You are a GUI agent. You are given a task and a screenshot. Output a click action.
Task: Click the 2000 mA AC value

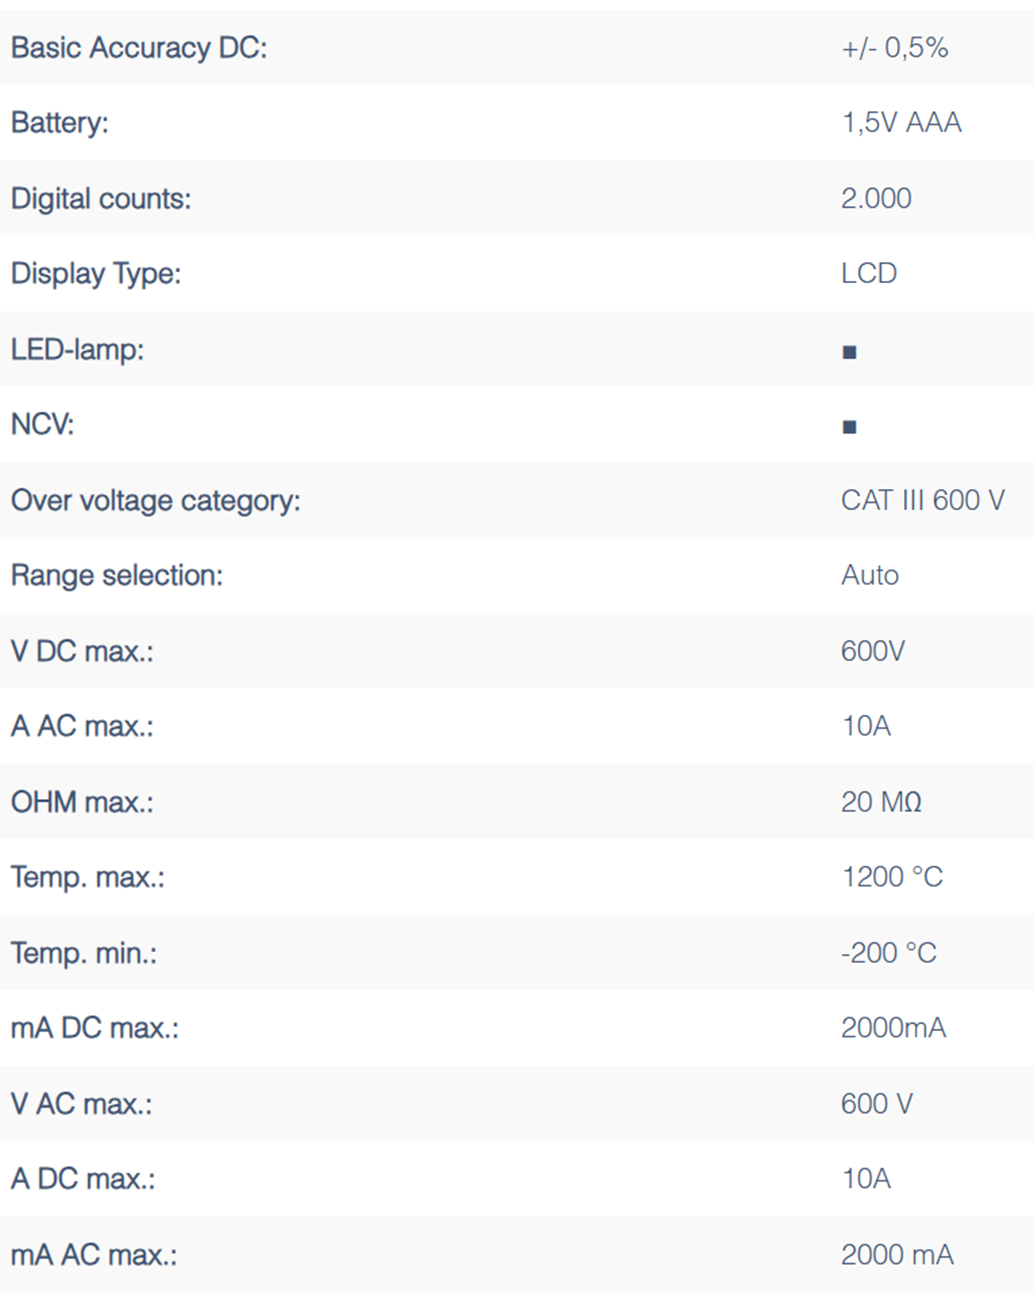point(896,1255)
